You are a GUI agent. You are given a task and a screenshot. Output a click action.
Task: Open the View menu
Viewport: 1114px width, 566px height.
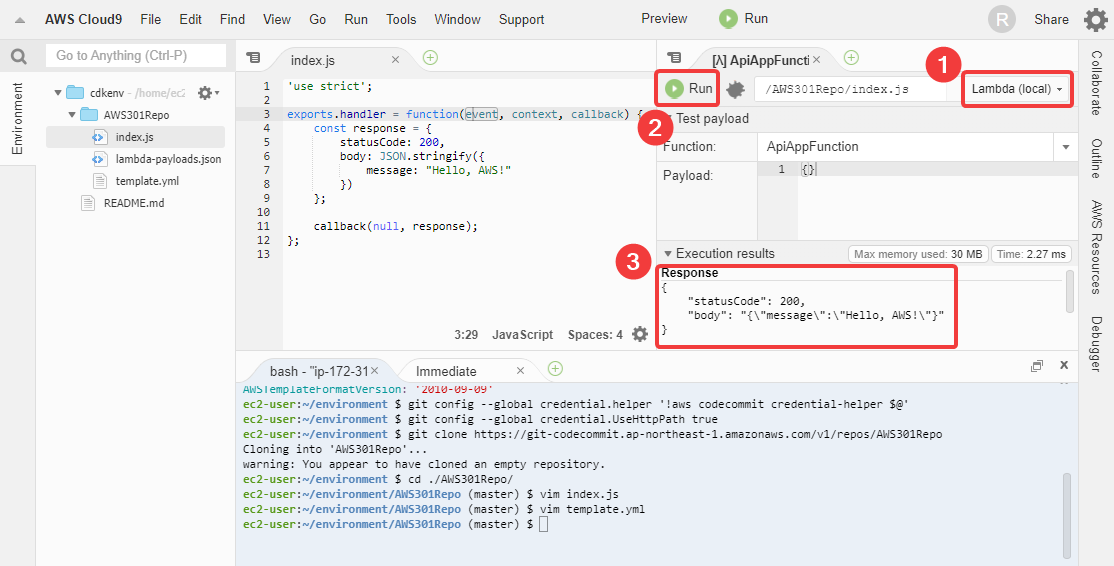click(277, 19)
